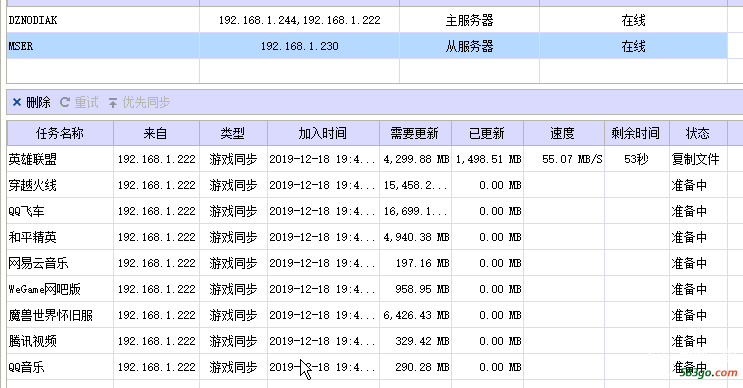Viewport: 743px width, 388px height.
Task: Click the 从服务器 cell
Action: (469, 46)
